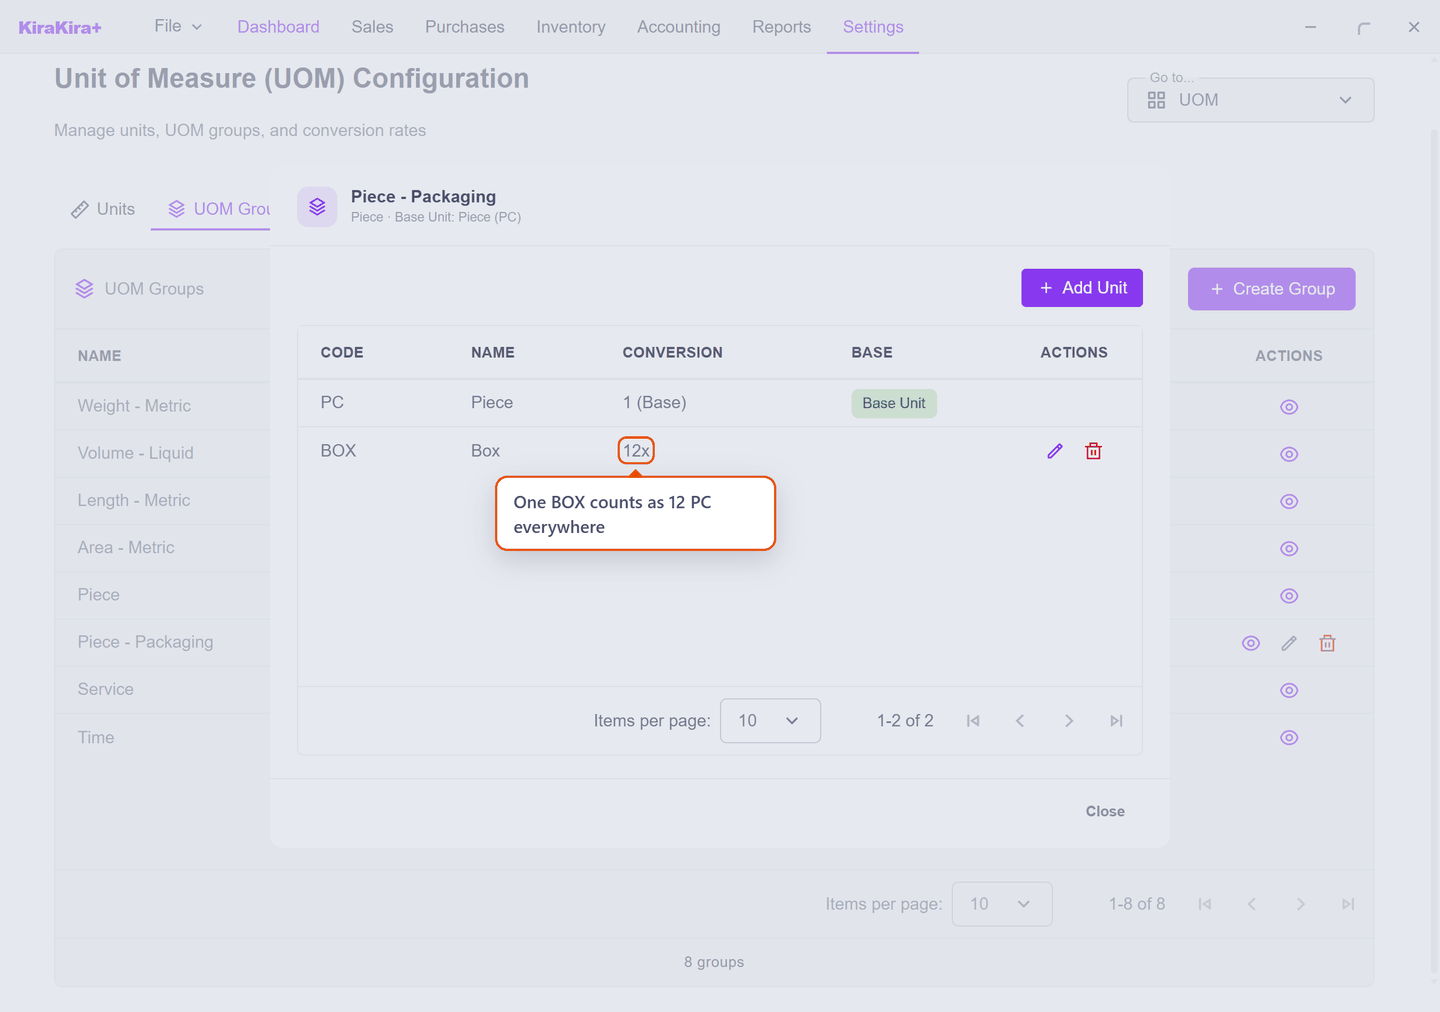The width and height of the screenshot is (1440, 1012).
Task: View the Service group details
Action: pos(1289,690)
